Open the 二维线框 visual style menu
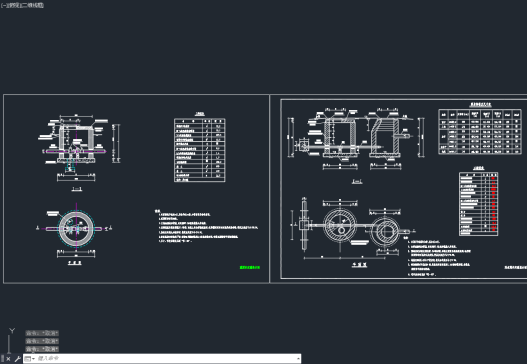The image size is (527, 364). coord(33,5)
